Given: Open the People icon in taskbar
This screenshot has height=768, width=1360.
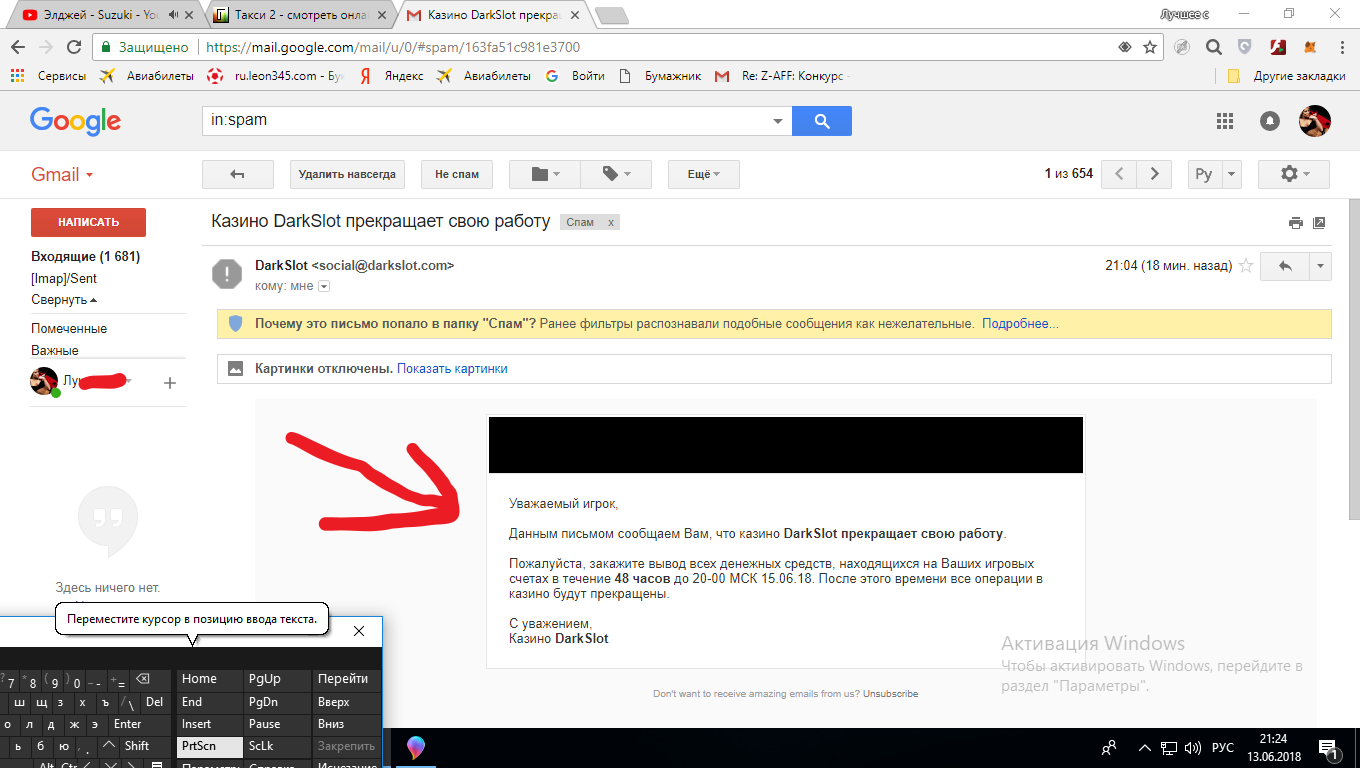Looking at the screenshot, I should click(x=1109, y=747).
